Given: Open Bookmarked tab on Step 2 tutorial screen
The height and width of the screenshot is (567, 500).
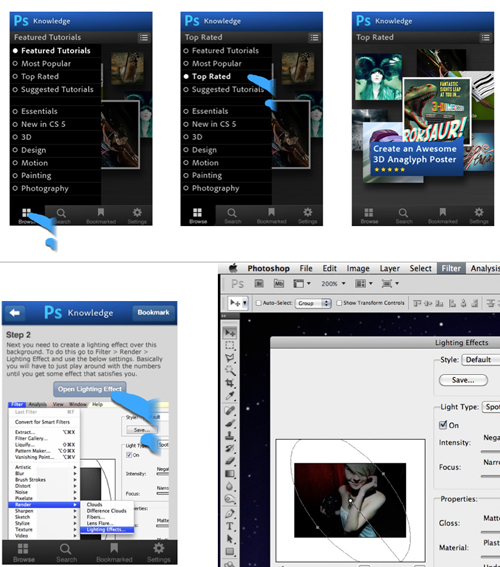Looking at the screenshot, I should [114, 552].
